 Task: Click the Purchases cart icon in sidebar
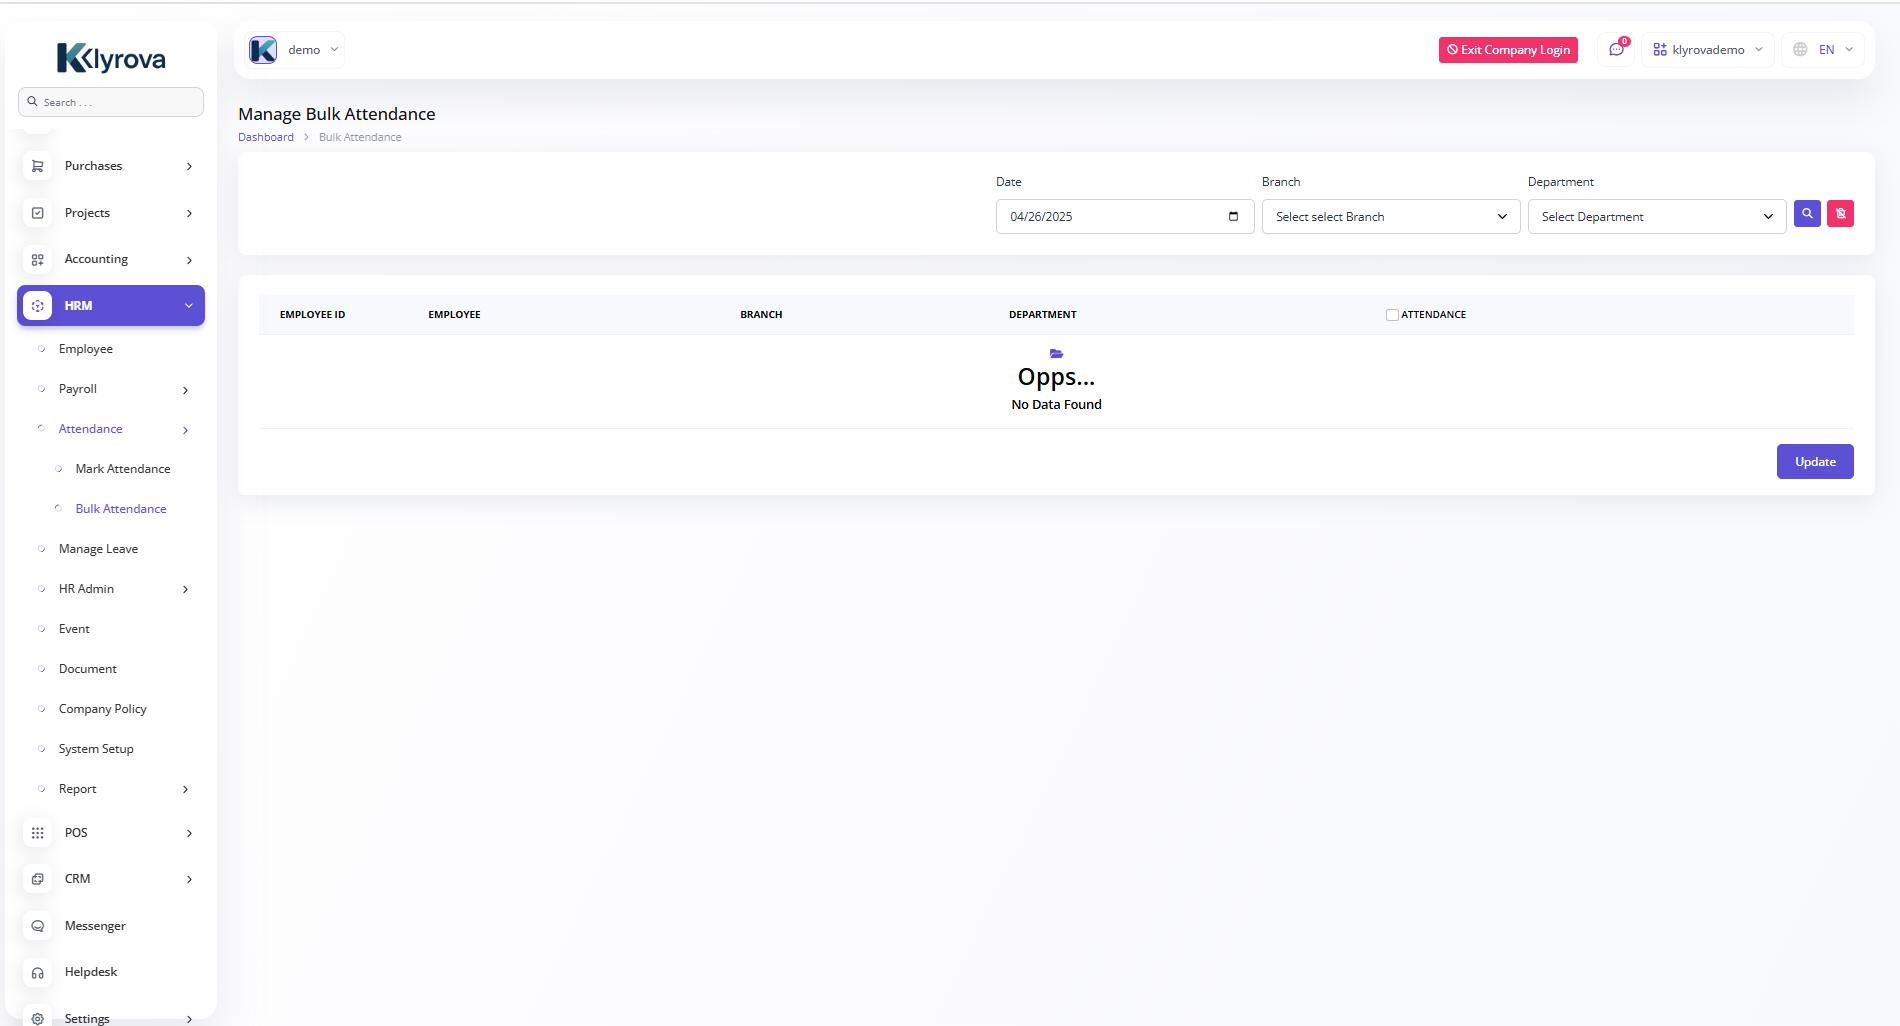click(x=38, y=166)
